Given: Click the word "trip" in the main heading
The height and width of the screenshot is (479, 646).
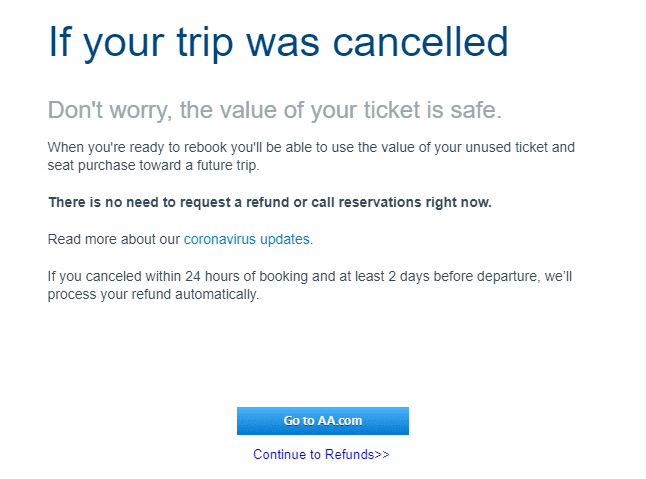Looking at the screenshot, I should click(x=205, y=44).
